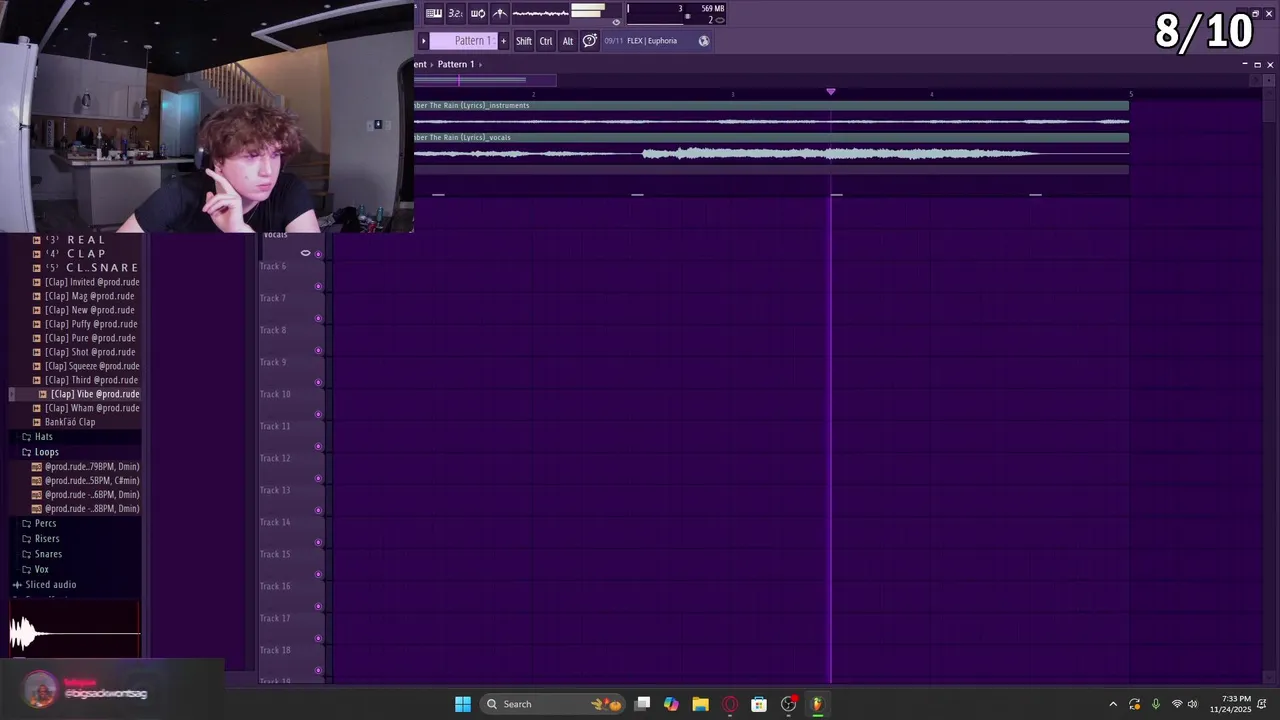Enable loop recording in the toolbar
Viewport: 1280px width, 720px height.
tap(478, 13)
